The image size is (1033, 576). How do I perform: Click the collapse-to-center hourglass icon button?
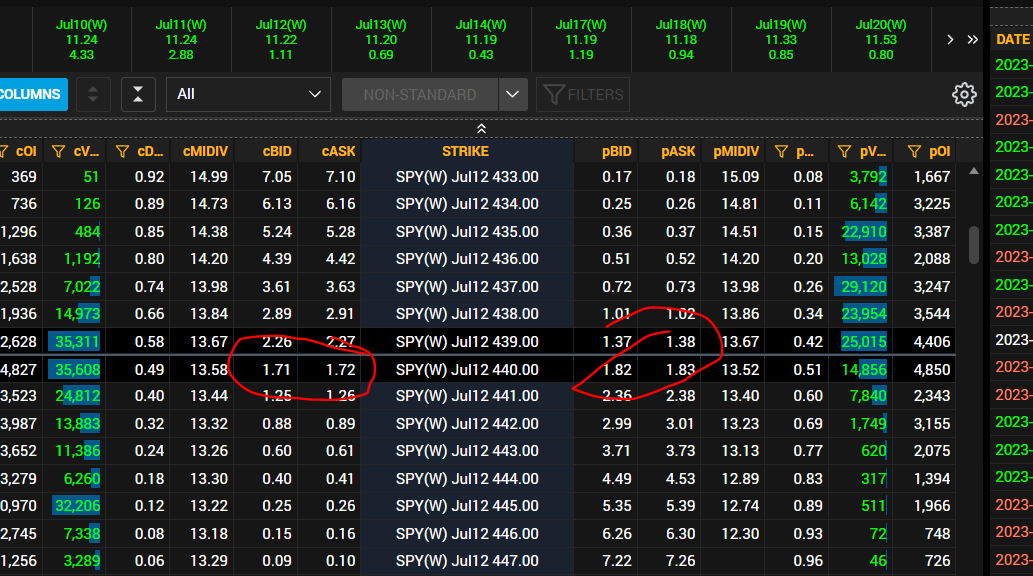point(138,94)
